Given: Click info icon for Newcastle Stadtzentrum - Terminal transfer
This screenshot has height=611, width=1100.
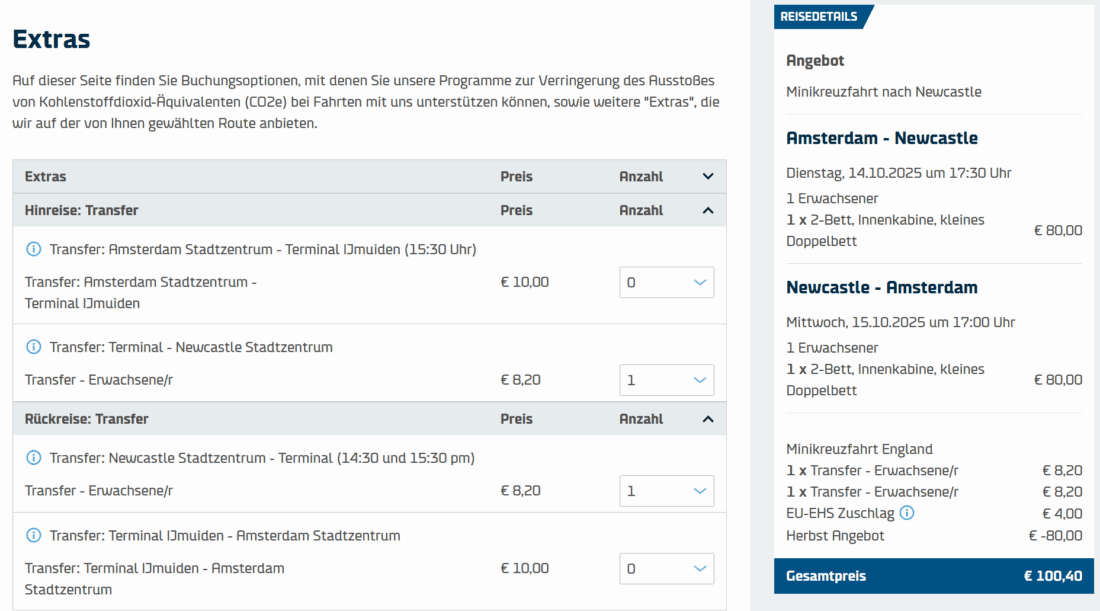Looking at the screenshot, I should click(x=33, y=458).
